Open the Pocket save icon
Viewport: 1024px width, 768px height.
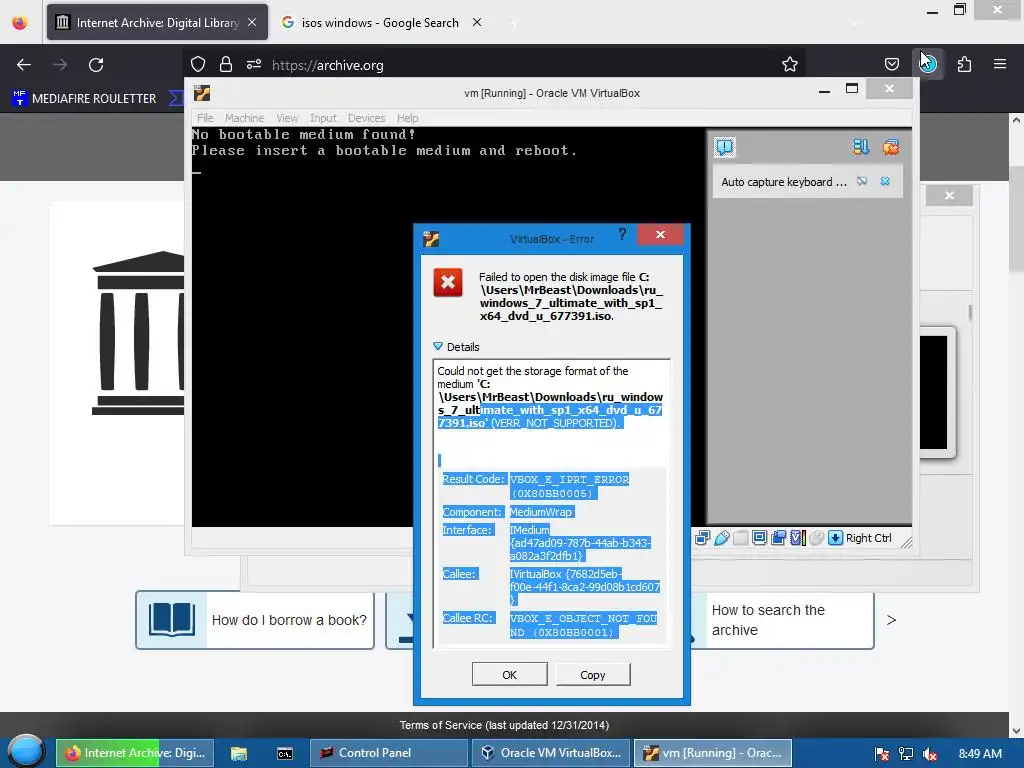[892, 65]
